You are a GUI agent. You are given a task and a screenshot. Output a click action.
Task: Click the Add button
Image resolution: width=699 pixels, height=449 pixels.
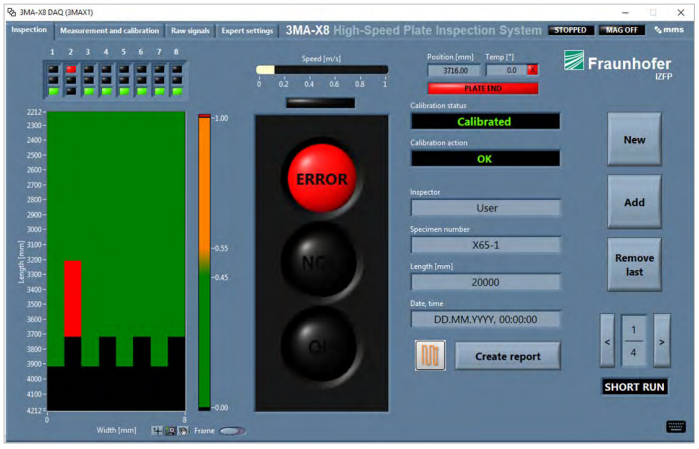point(634,202)
